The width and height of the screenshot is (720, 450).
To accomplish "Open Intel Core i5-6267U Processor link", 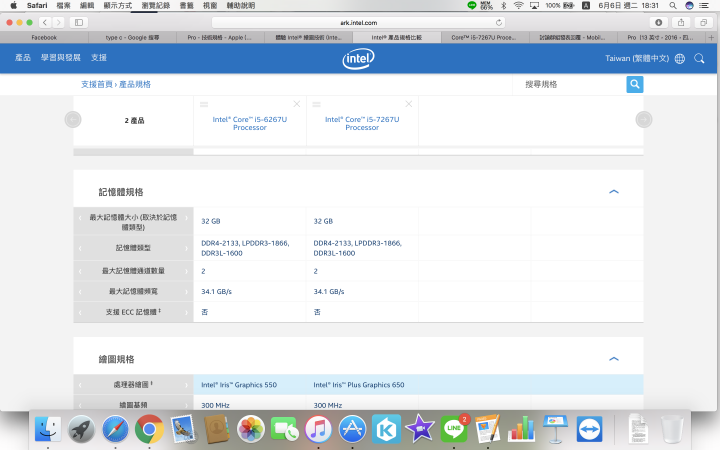I will [x=250, y=123].
